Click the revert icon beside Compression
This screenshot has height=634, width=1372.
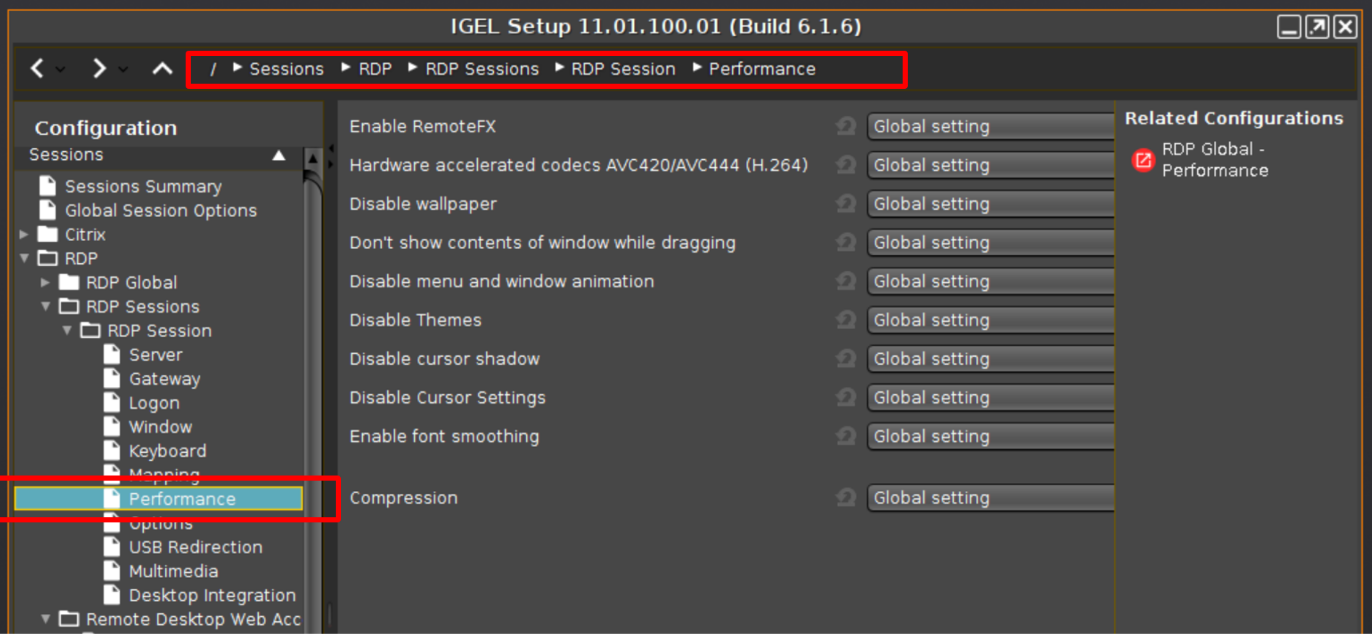[x=846, y=498]
